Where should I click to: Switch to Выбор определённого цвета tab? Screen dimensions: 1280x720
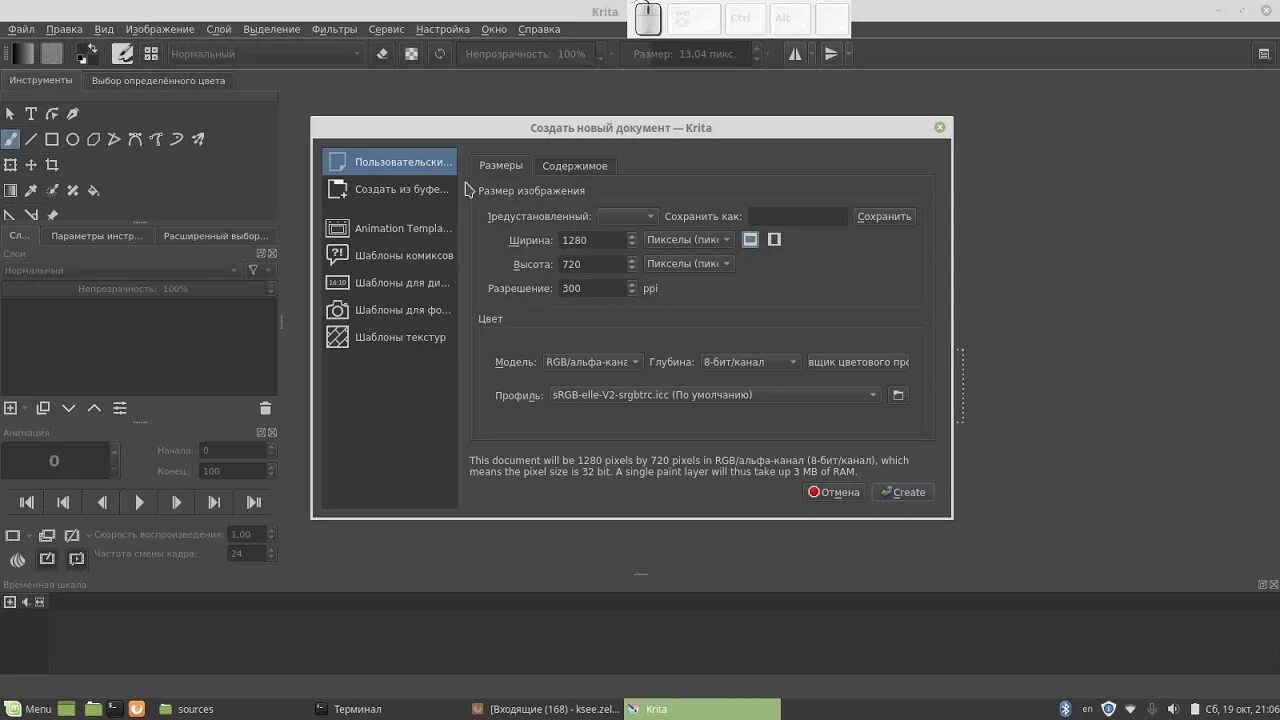pyautogui.click(x=158, y=80)
